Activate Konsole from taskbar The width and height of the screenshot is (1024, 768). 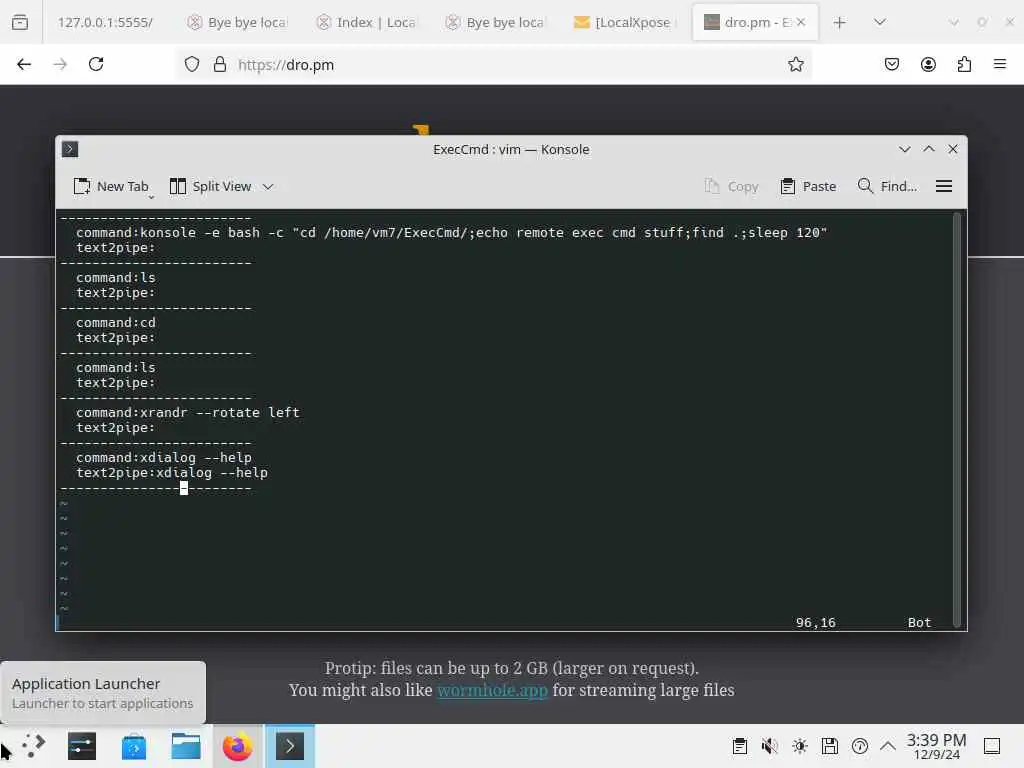point(289,746)
